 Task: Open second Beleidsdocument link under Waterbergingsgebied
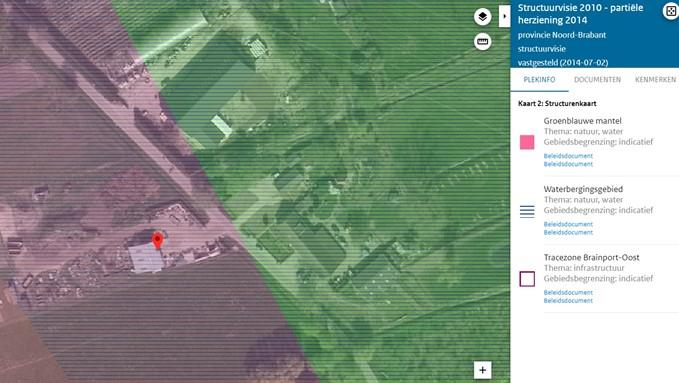pos(568,233)
